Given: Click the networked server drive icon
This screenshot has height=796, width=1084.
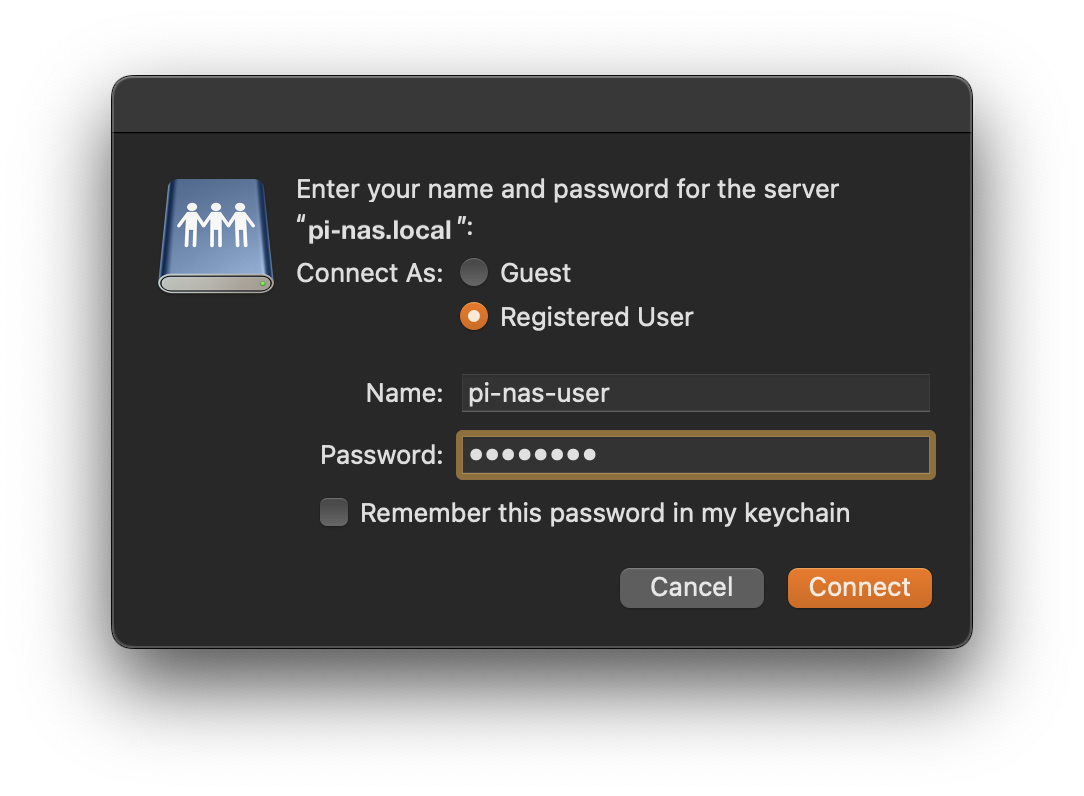Looking at the screenshot, I should (x=215, y=234).
